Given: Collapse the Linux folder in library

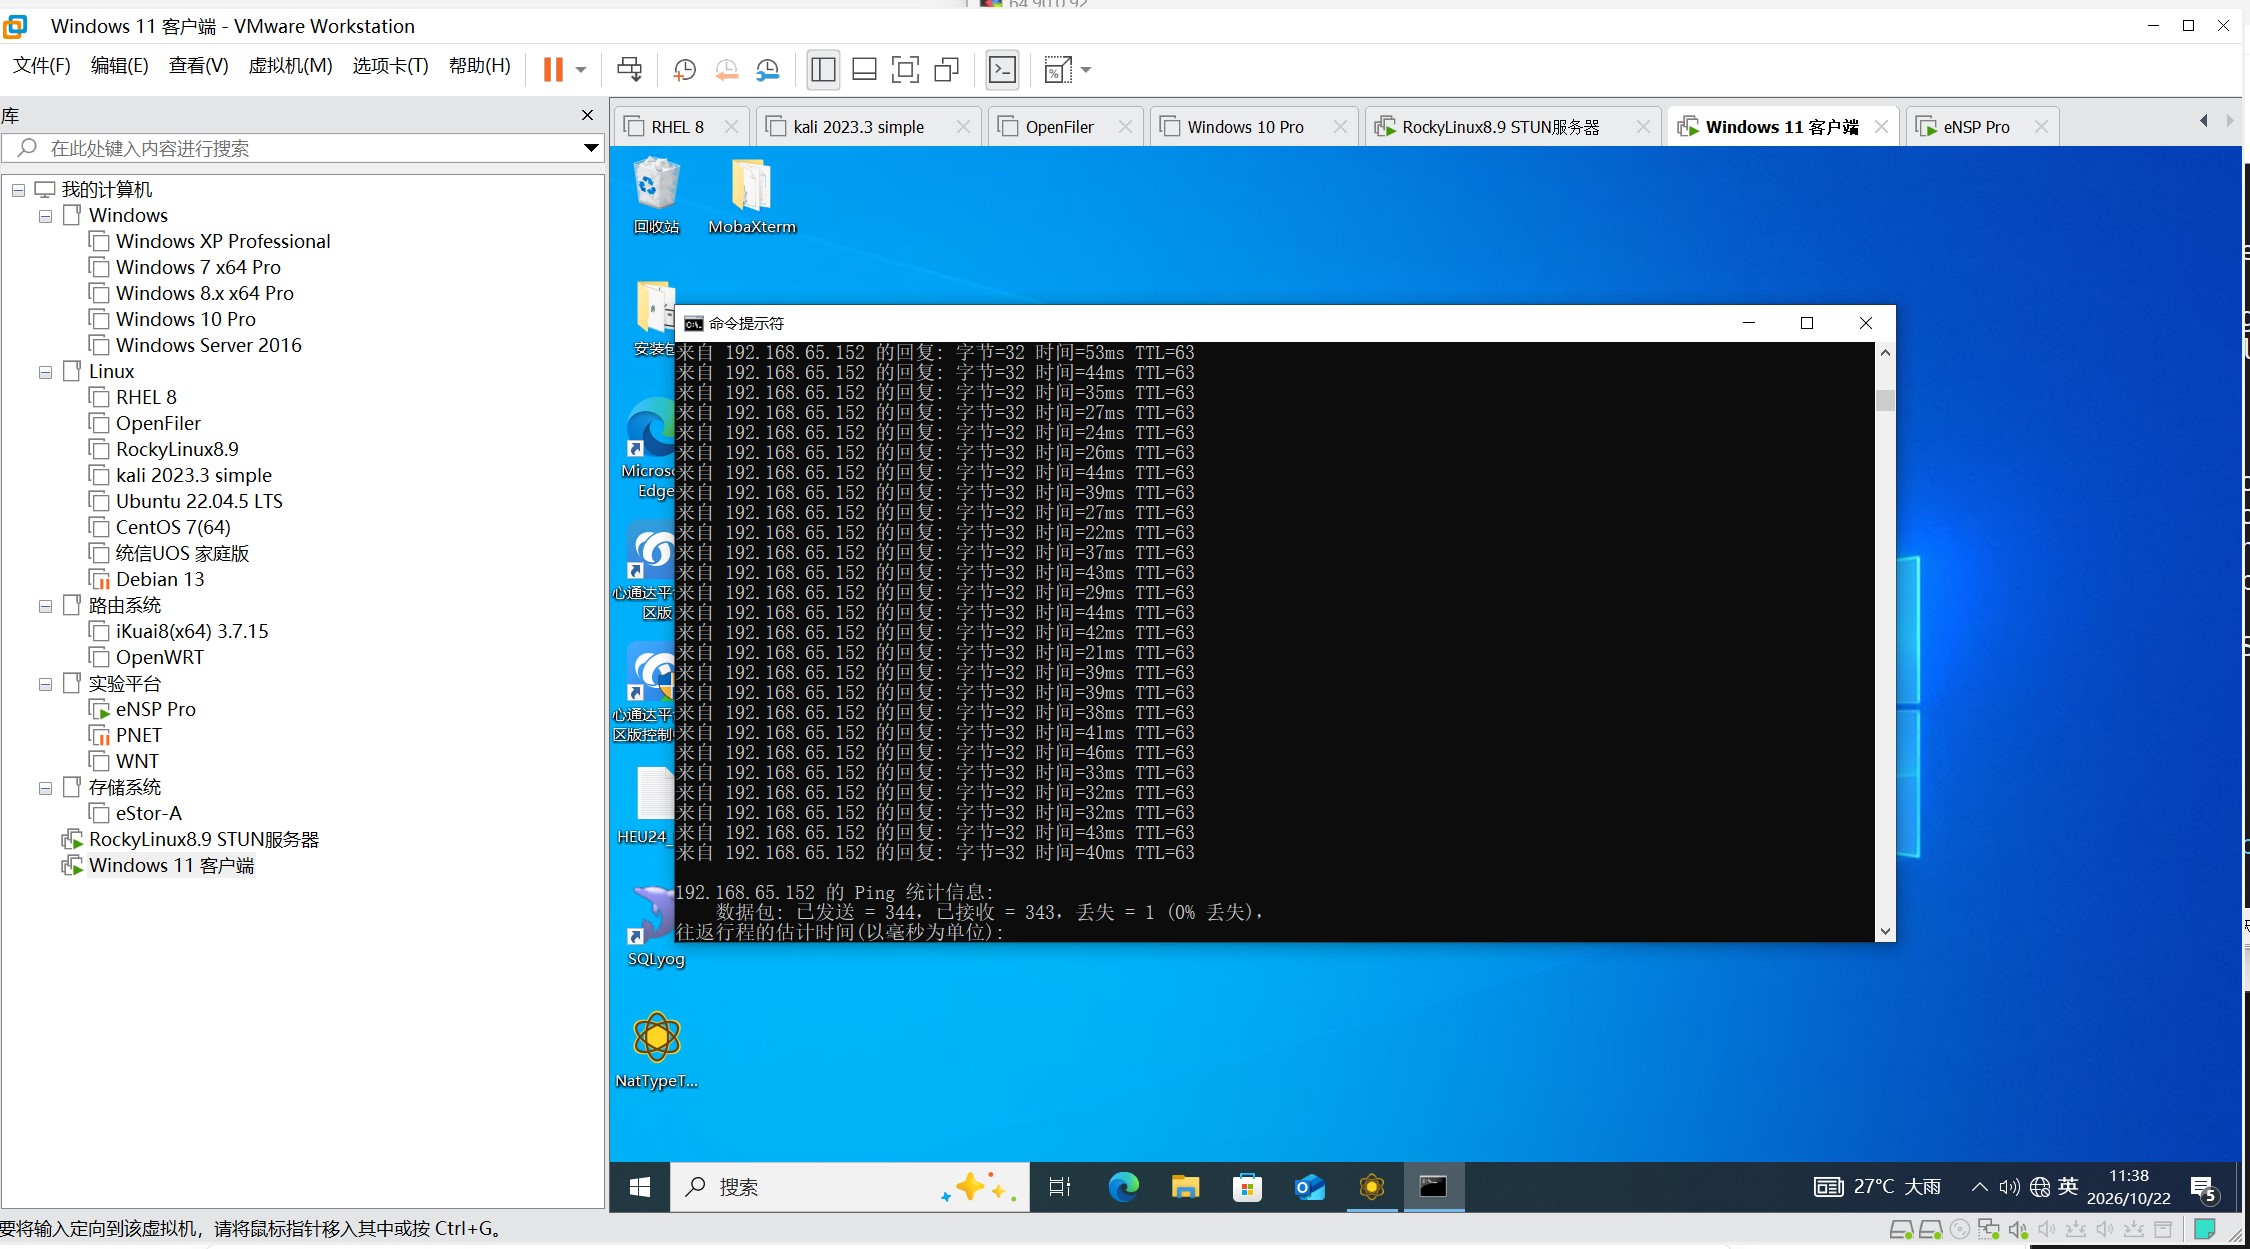Looking at the screenshot, I should click(45, 372).
